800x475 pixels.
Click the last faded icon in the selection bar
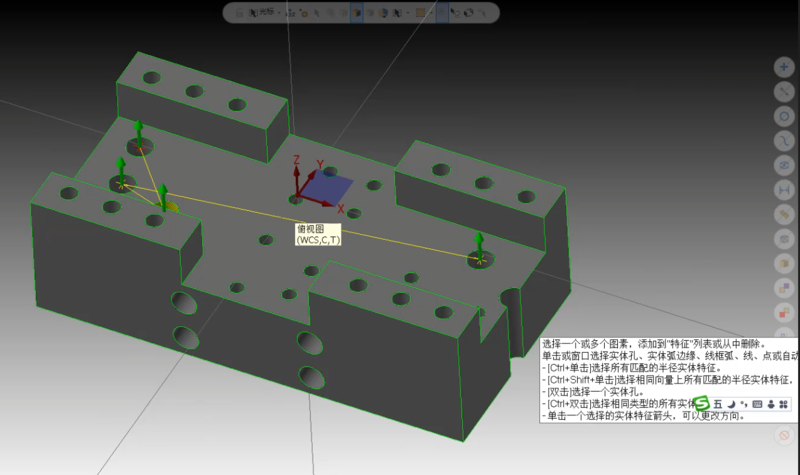(482, 13)
